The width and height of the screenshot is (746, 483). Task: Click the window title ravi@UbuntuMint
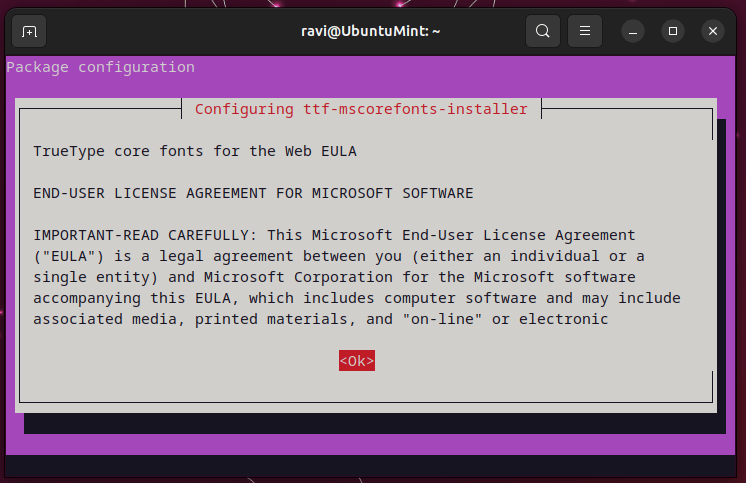tap(371, 31)
